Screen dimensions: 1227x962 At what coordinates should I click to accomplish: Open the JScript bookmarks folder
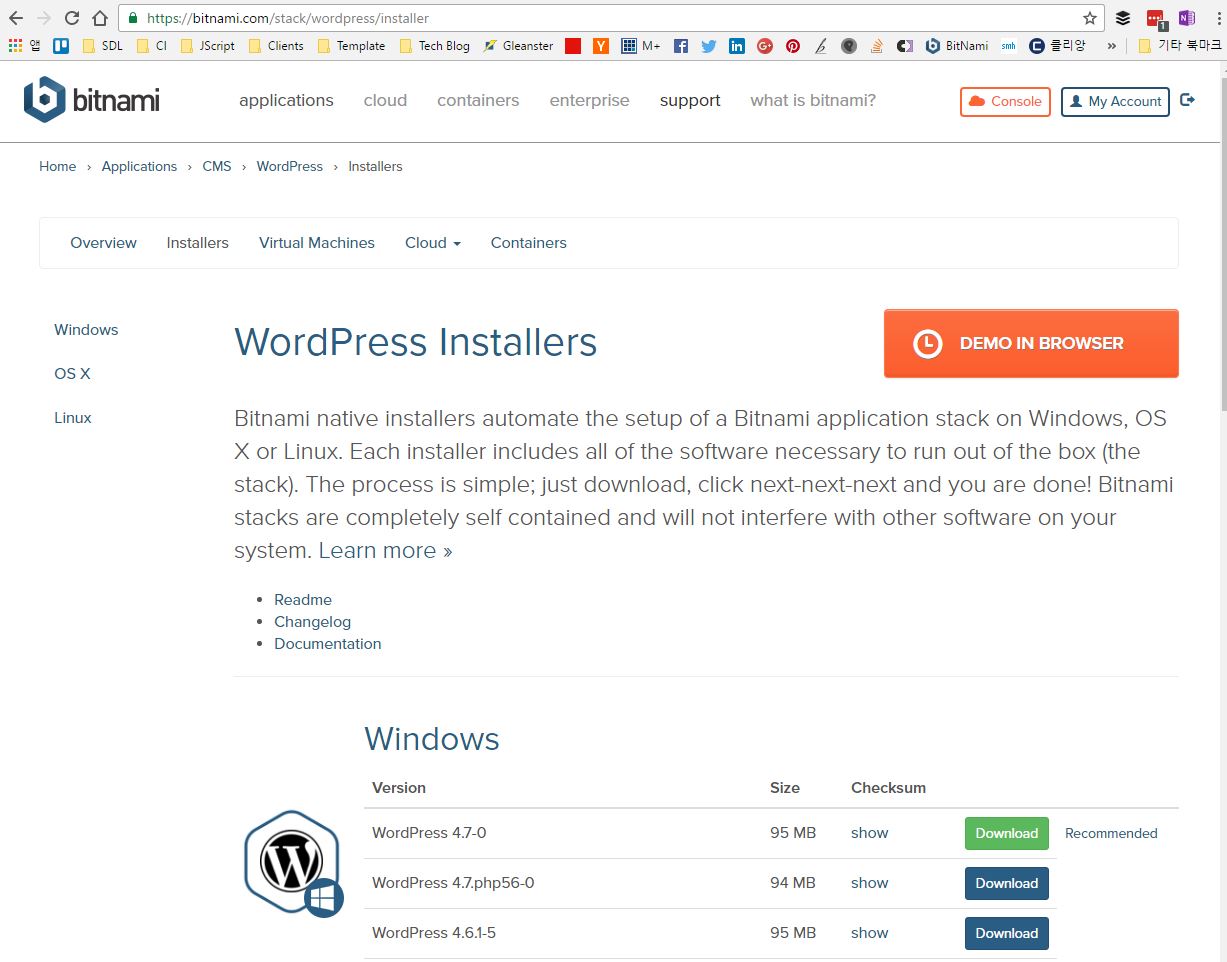coord(207,46)
